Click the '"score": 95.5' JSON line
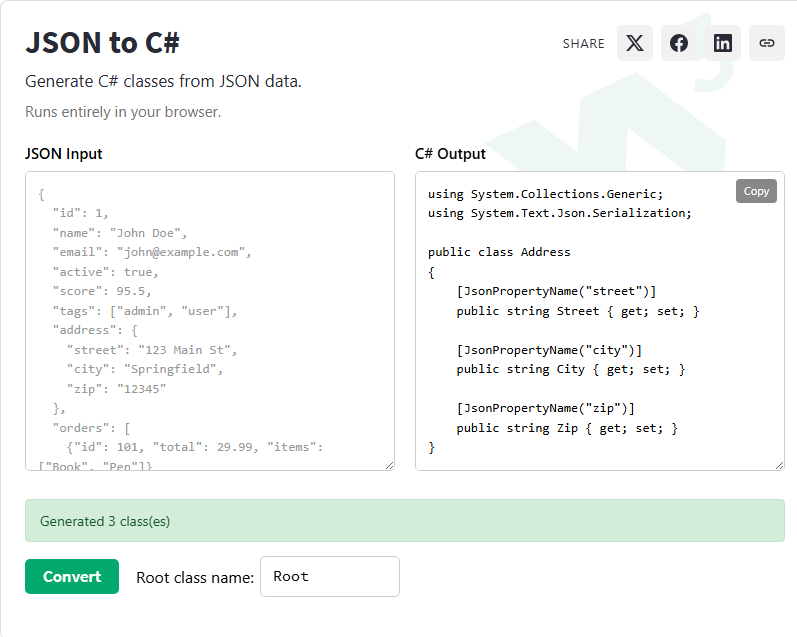Image resolution: width=797 pixels, height=637 pixels. tap(102, 291)
